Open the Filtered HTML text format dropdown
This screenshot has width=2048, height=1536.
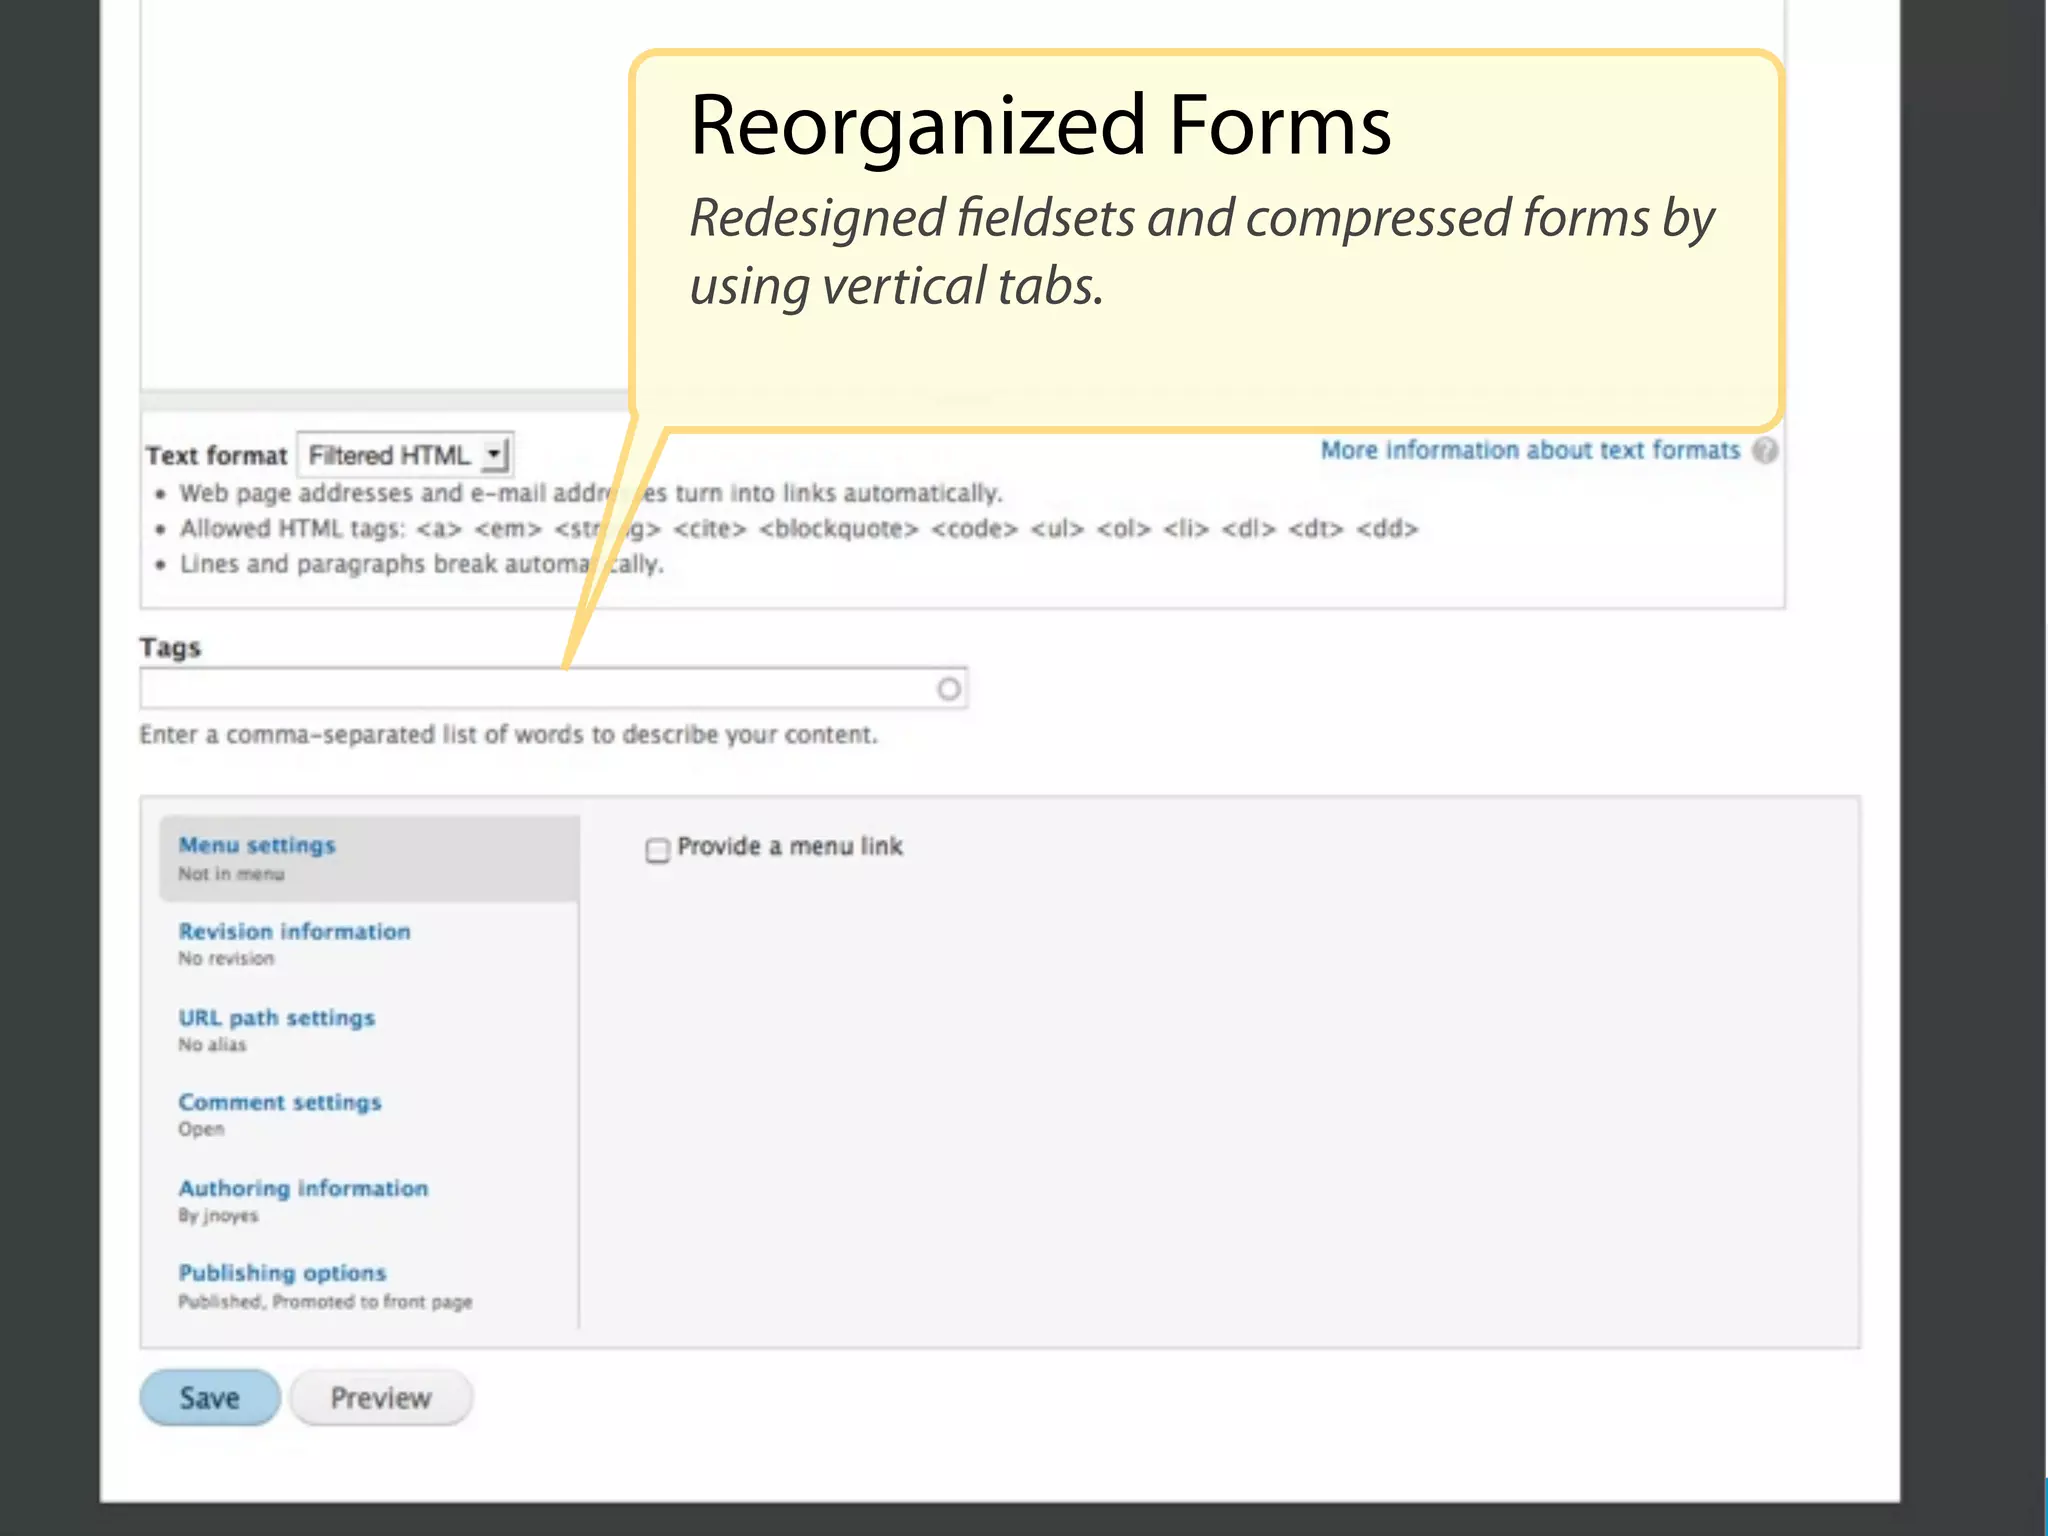[407, 456]
